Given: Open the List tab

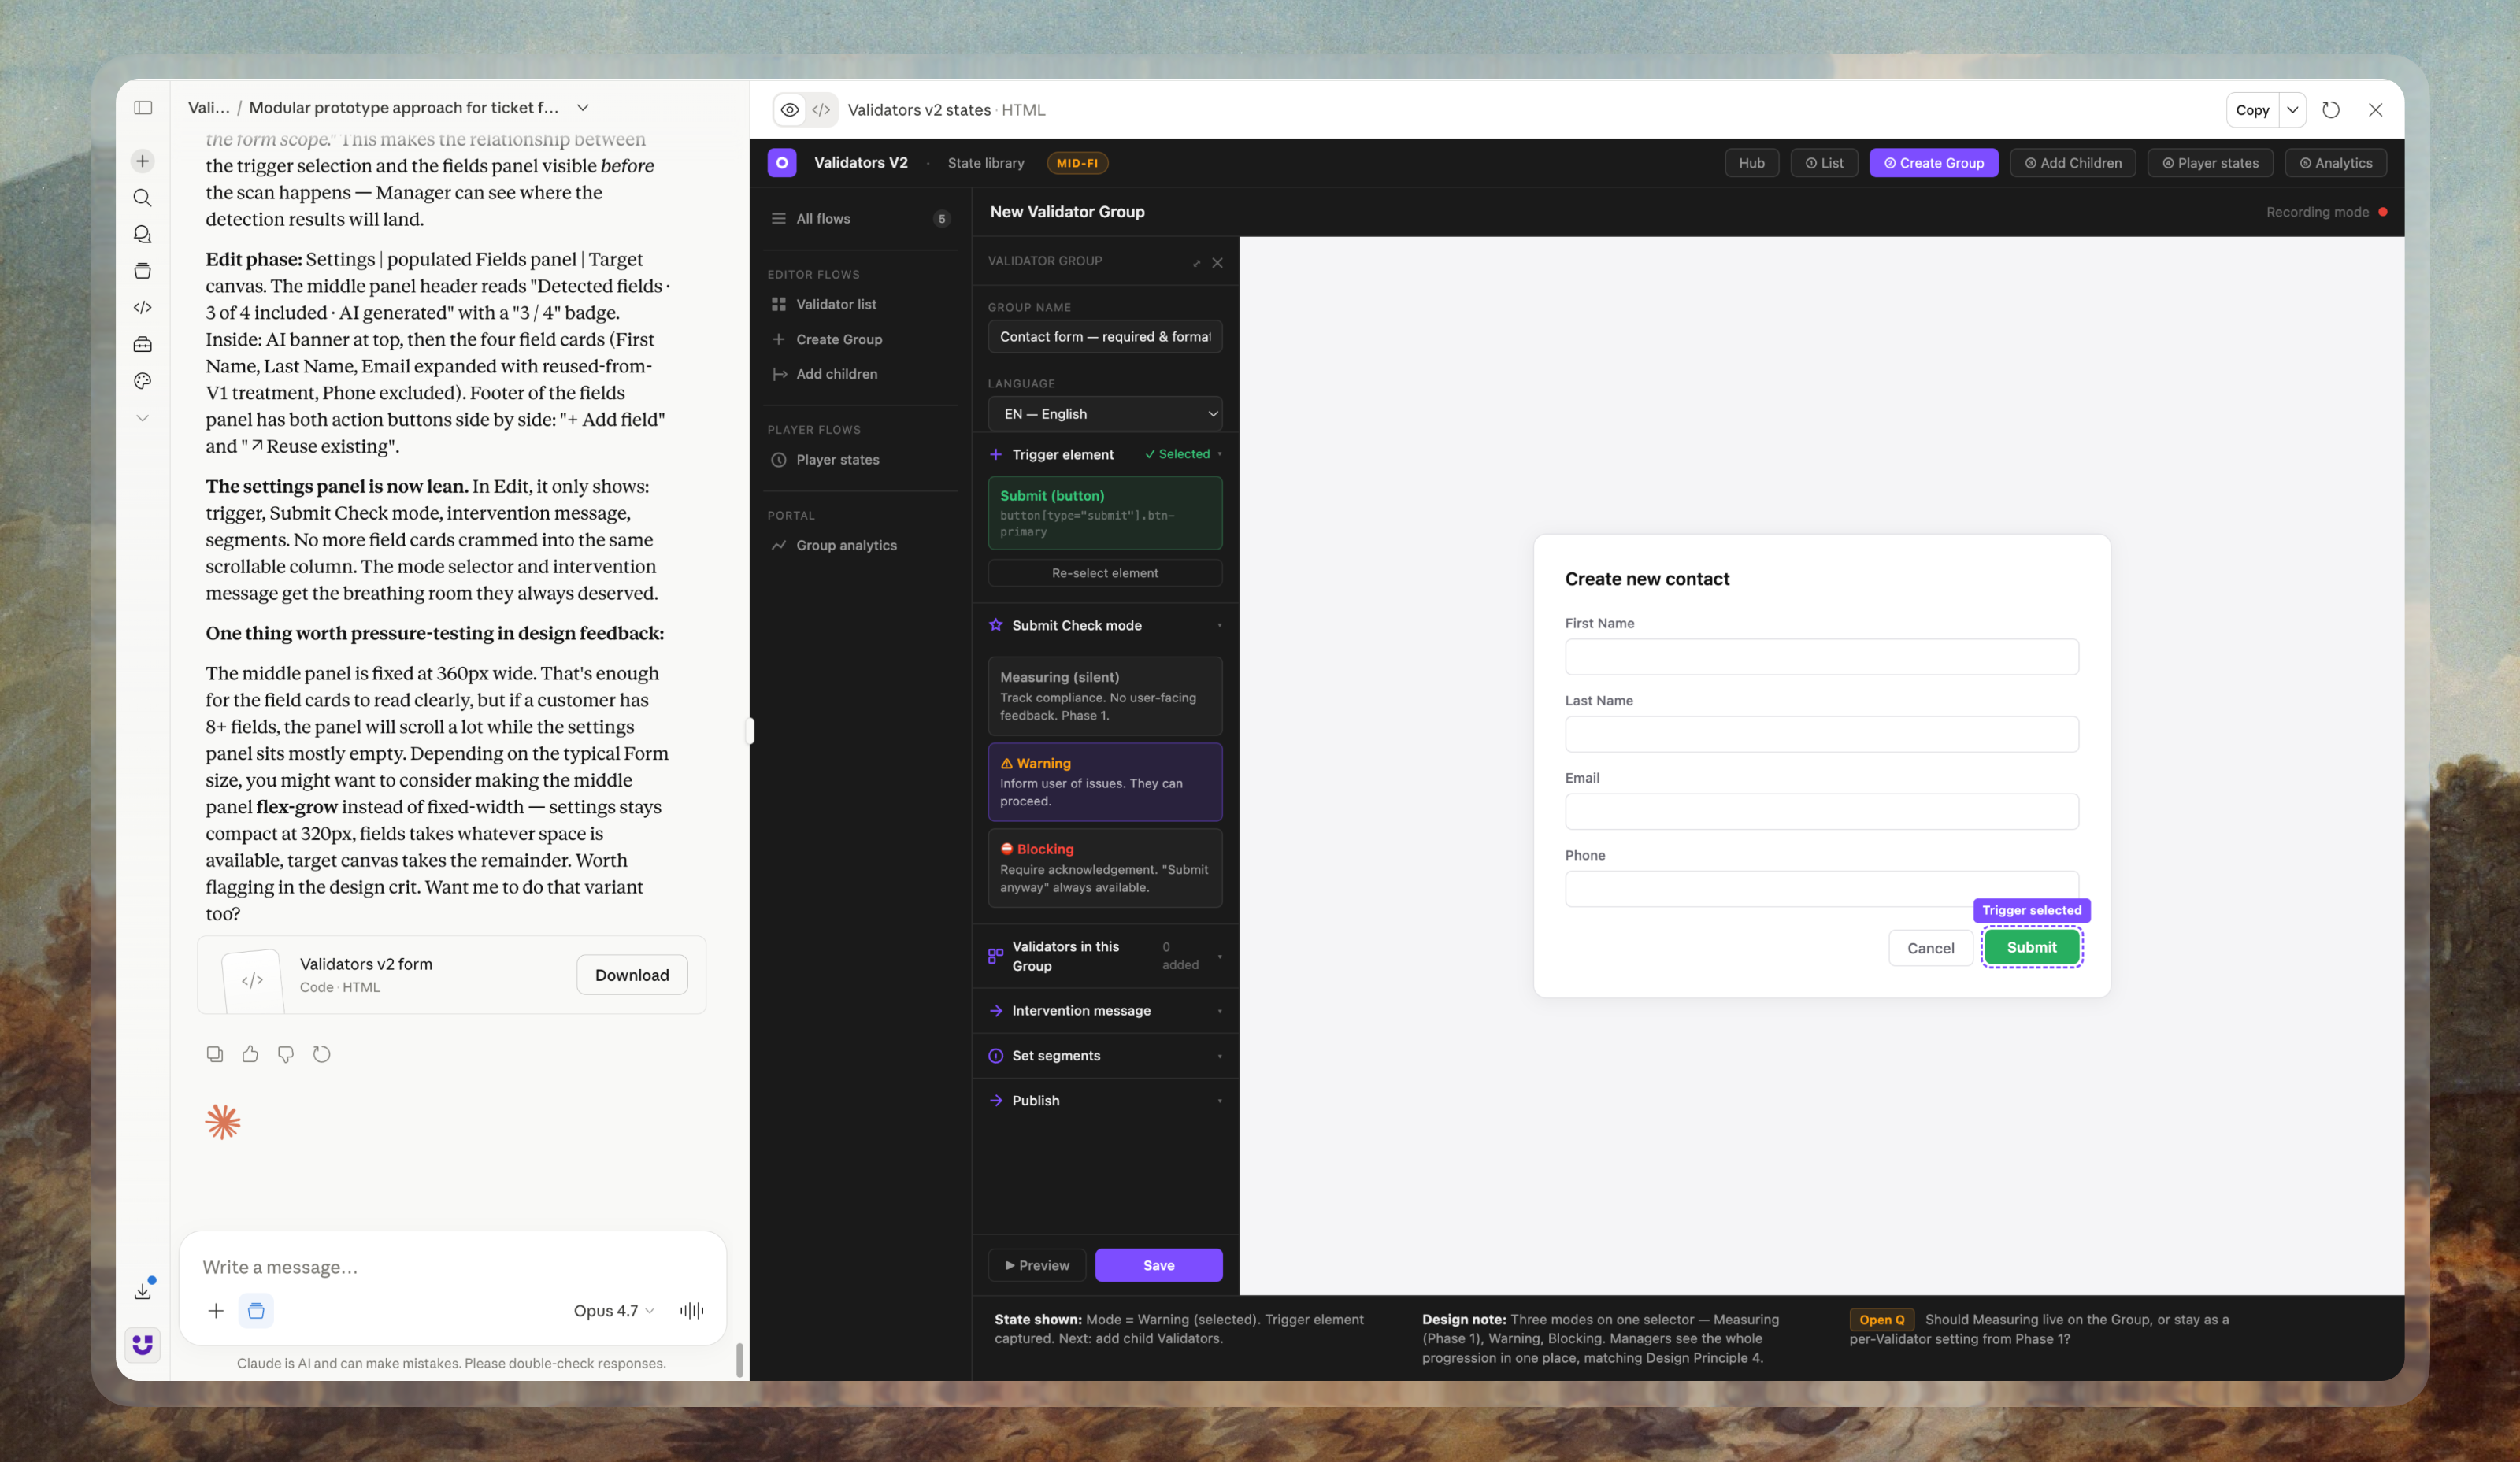Looking at the screenshot, I should [x=1825, y=163].
